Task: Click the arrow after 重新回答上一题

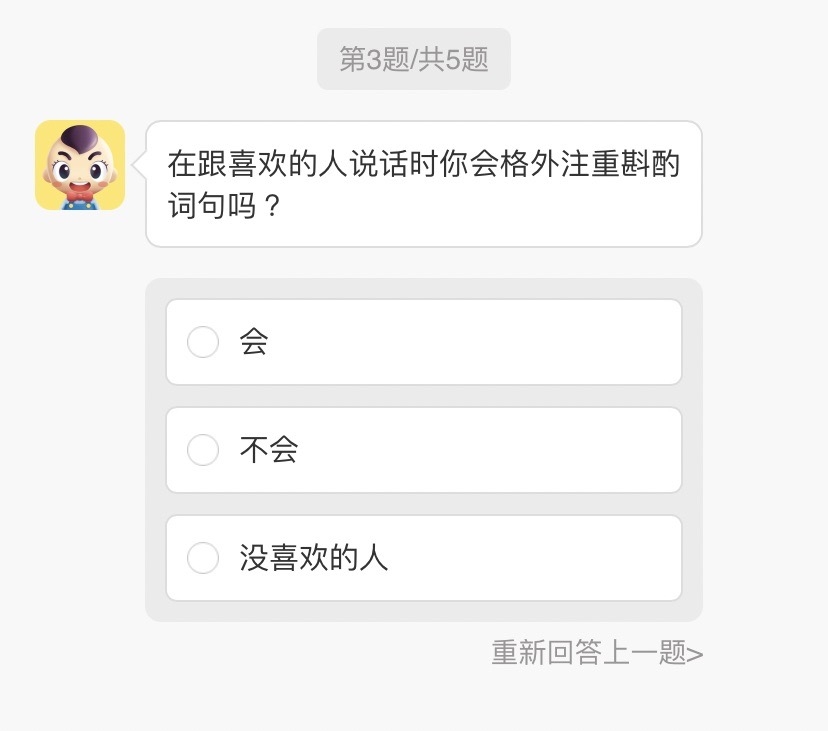Action: (697, 652)
